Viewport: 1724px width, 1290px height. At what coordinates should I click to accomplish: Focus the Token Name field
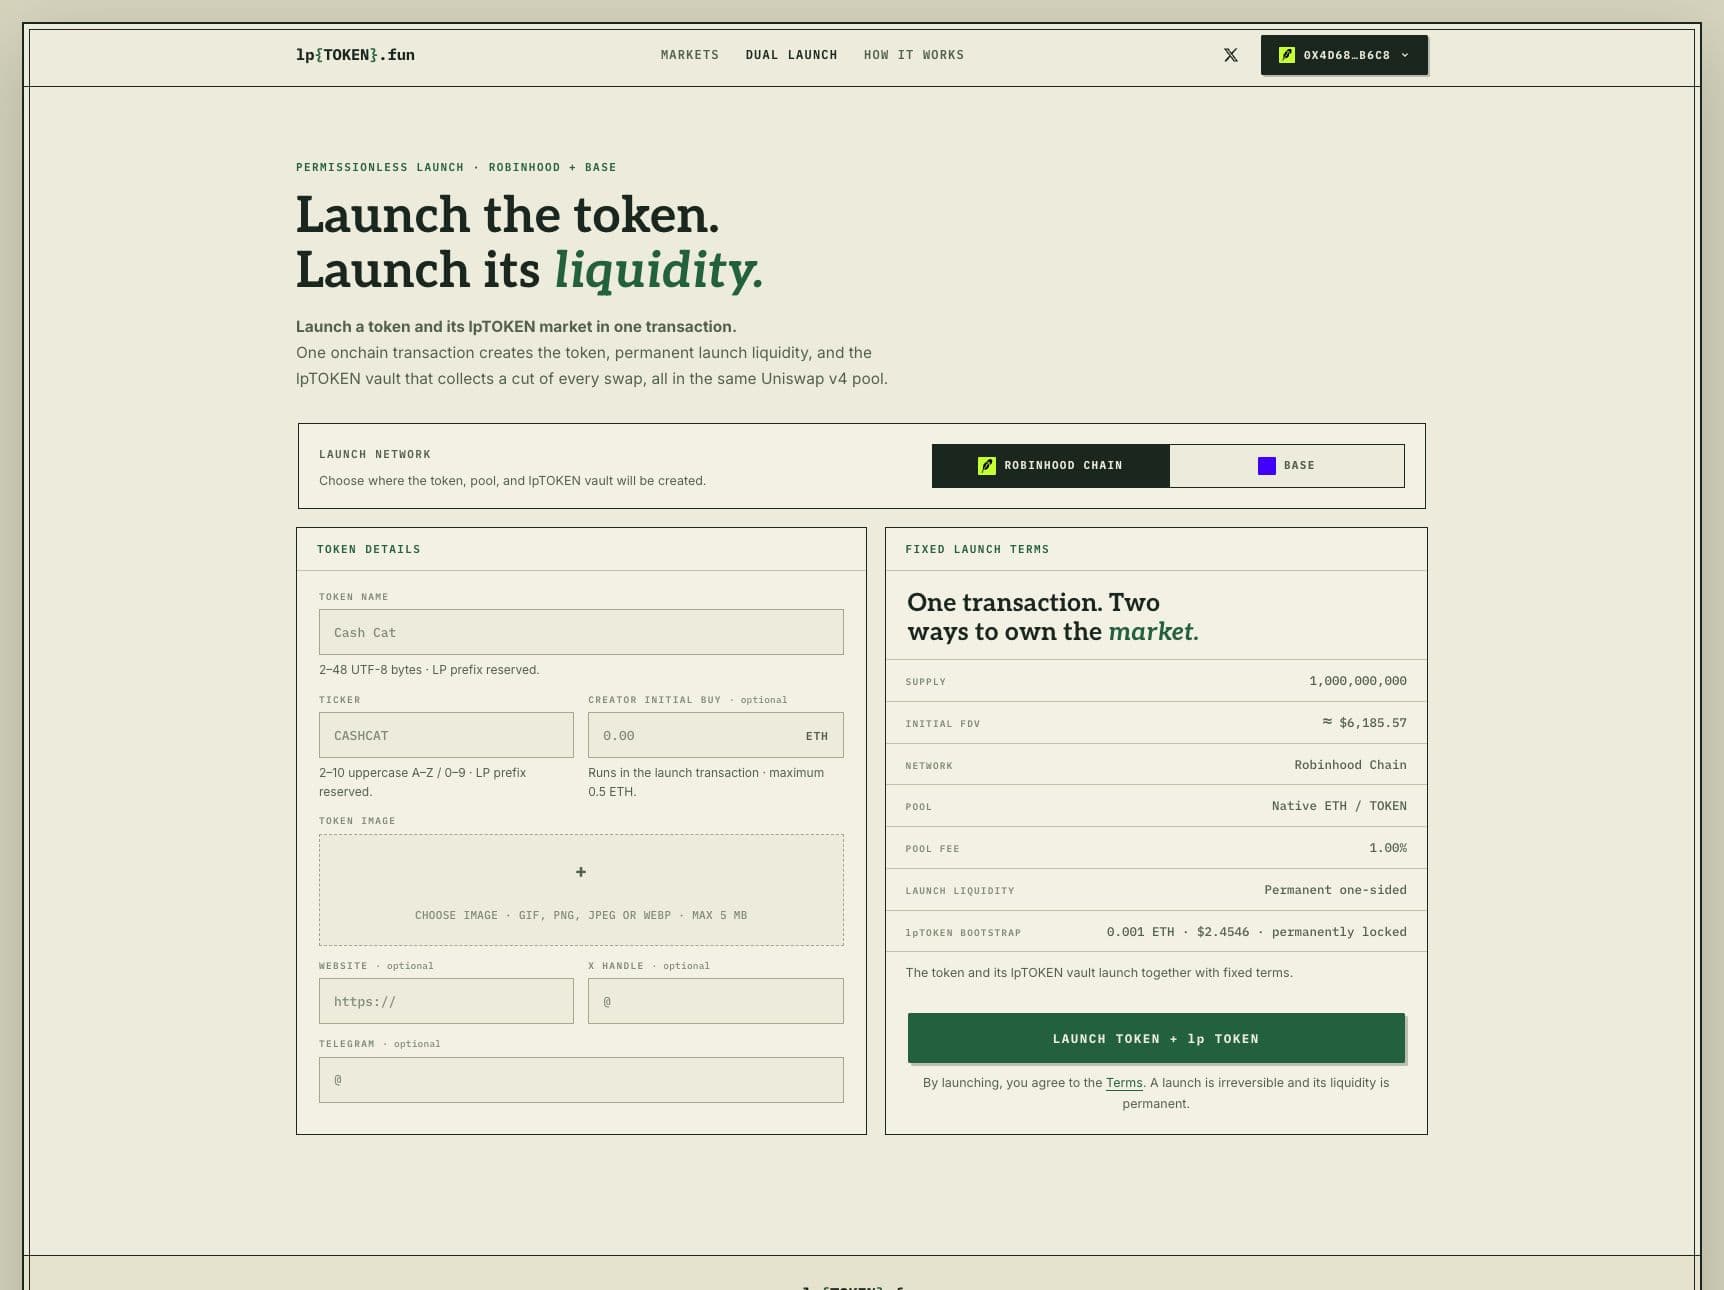coord(581,632)
